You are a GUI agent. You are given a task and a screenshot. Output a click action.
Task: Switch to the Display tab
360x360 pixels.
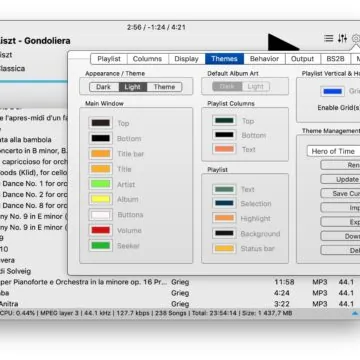[x=186, y=59]
